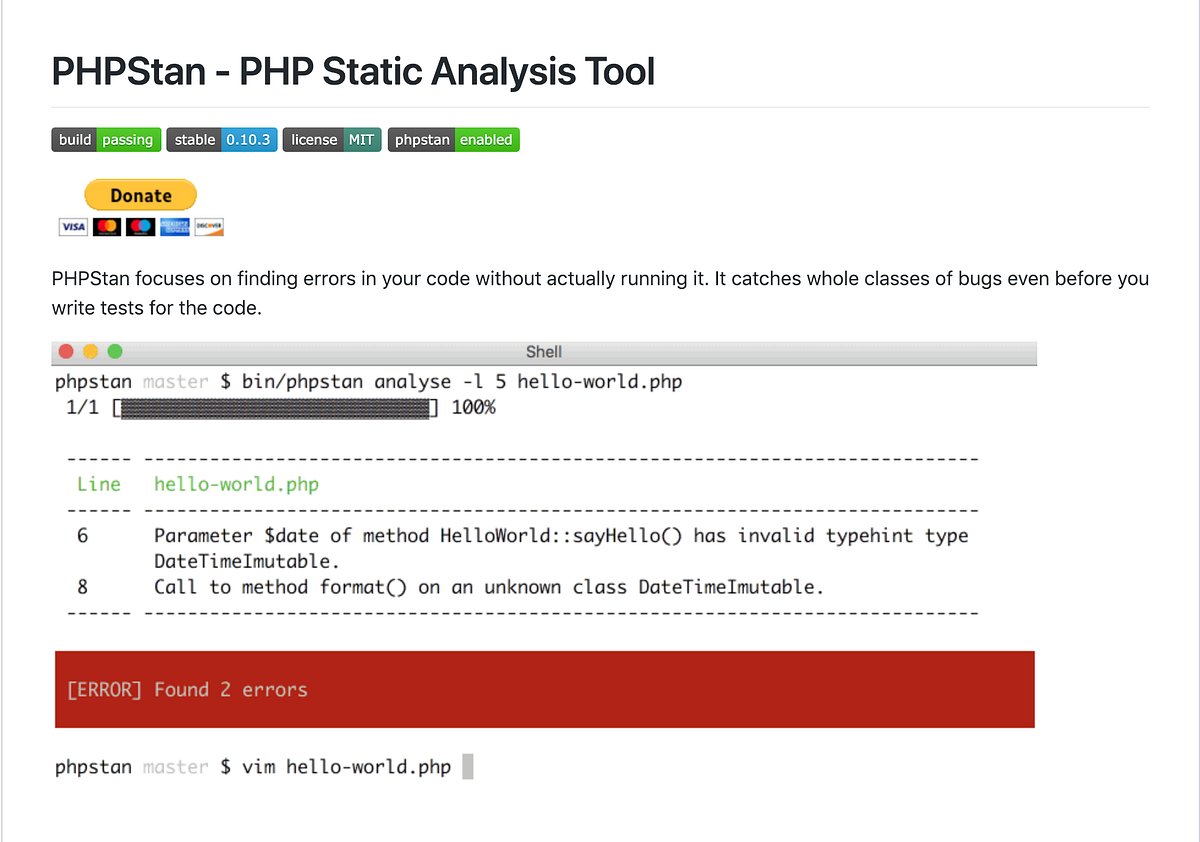Open the hello-world.php link in the results table
Screen dimensions: 1200x842
click(x=236, y=484)
